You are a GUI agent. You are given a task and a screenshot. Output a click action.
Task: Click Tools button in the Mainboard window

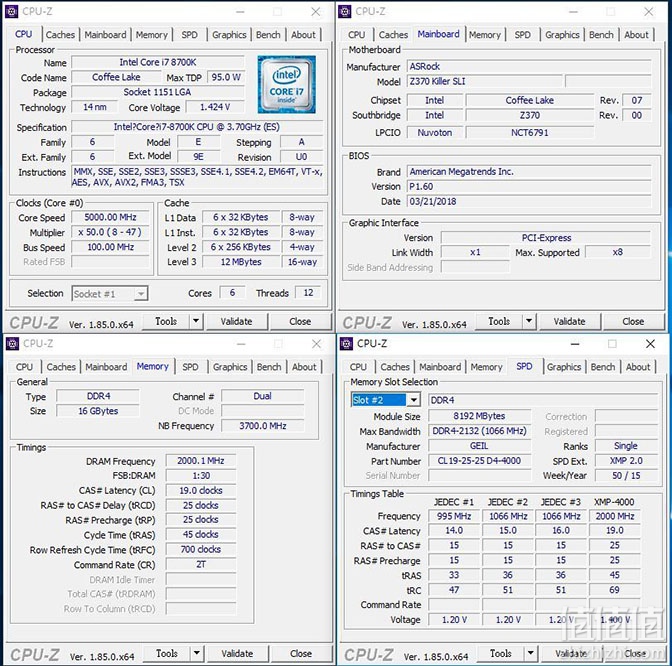click(x=499, y=321)
